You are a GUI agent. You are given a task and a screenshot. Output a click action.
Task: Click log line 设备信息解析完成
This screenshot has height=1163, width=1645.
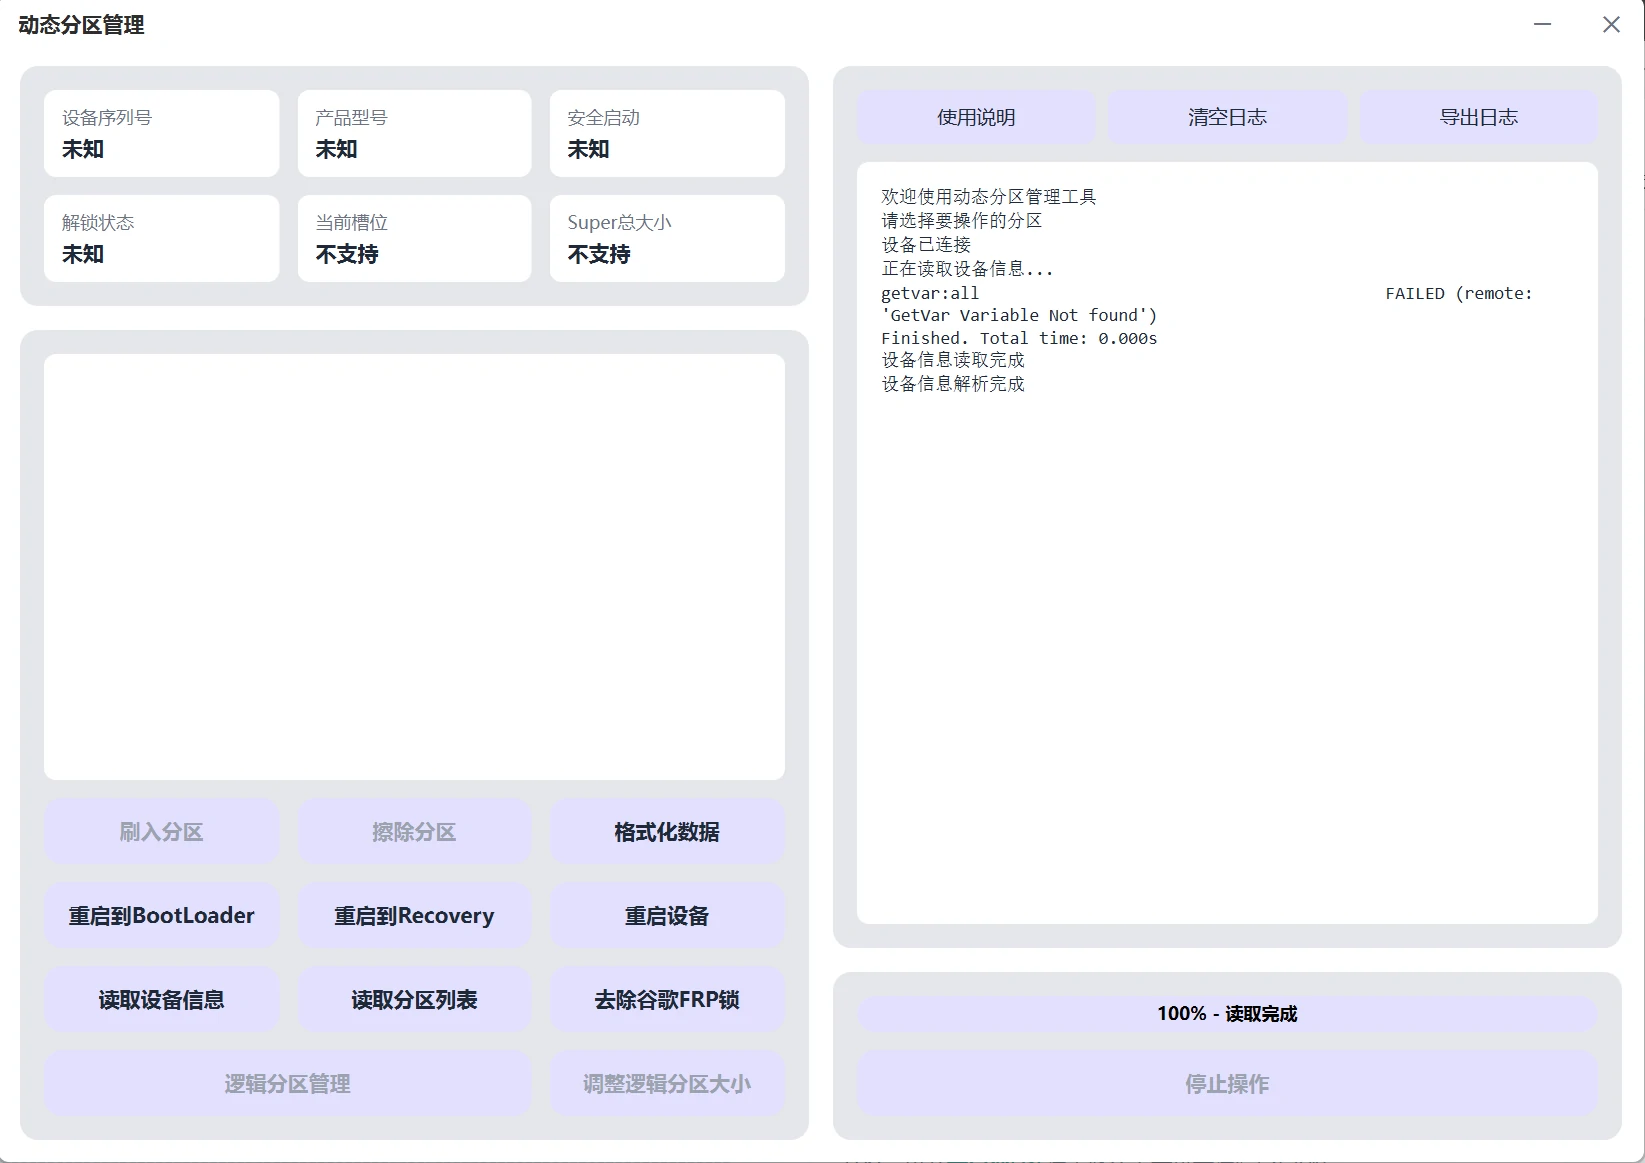coord(953,384)
